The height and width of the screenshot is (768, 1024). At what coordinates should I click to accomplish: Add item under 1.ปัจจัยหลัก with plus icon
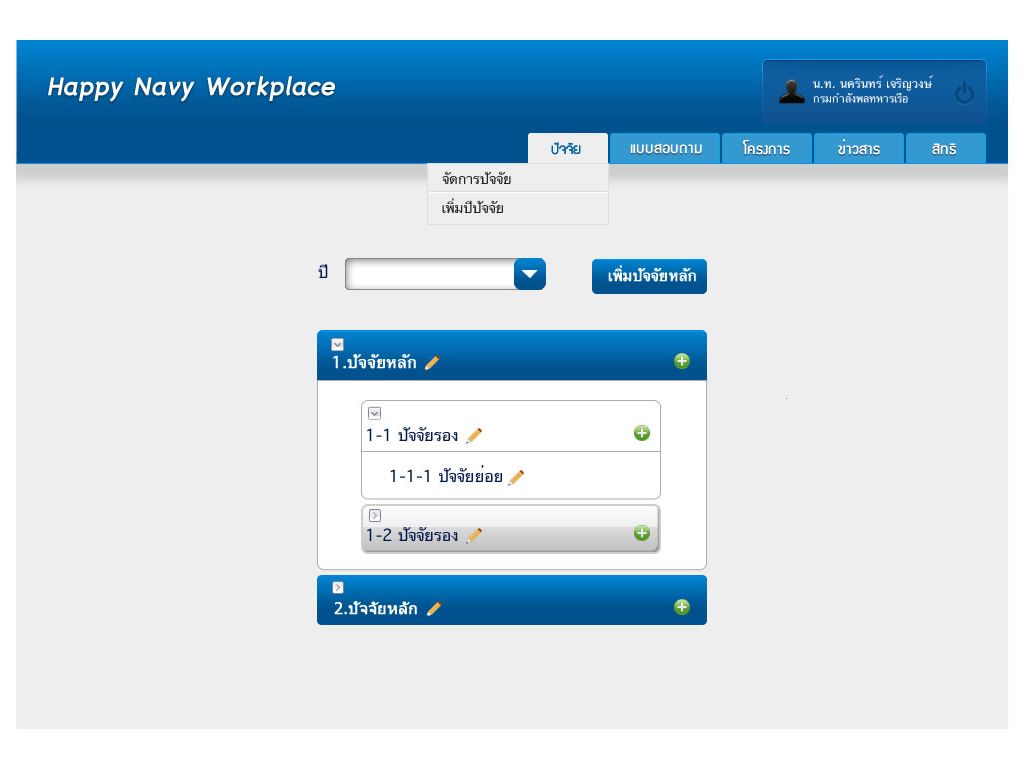682,361
